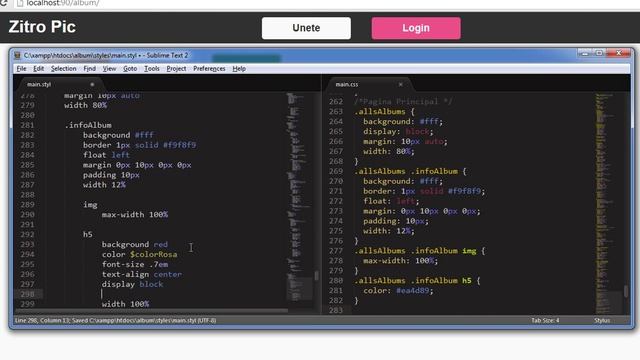640x360 pixels.
Task: Click 'display block' line in main.styl
Action: (132, 284)
